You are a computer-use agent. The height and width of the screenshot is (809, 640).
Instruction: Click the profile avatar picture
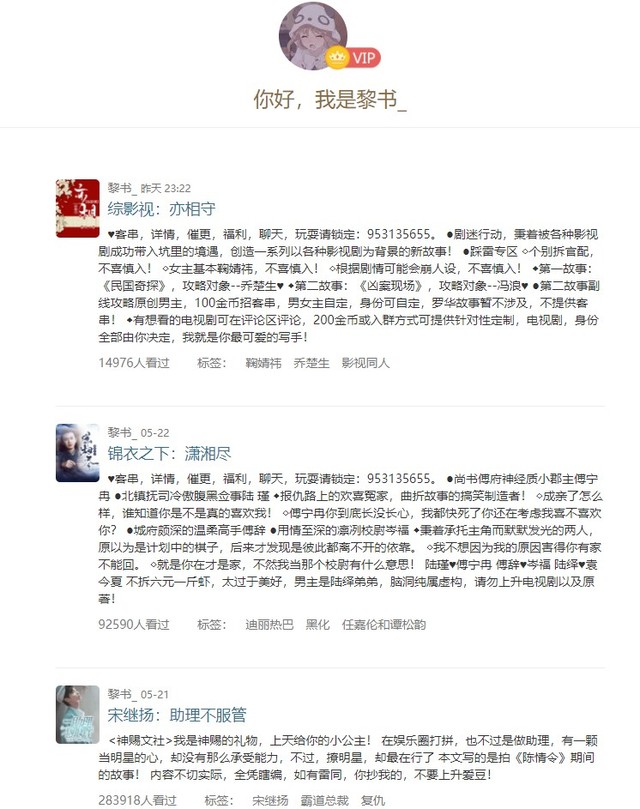313,36
